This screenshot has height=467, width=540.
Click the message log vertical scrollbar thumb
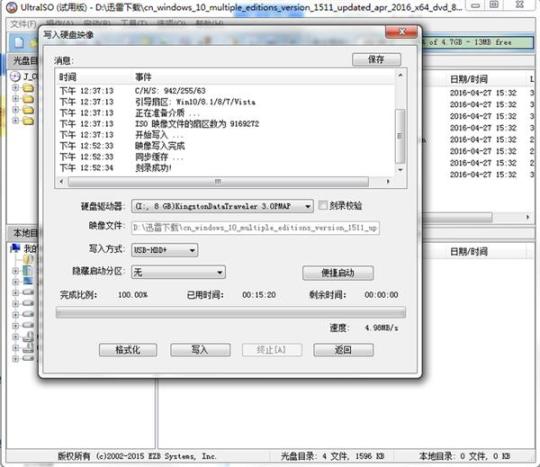point(400,136)
